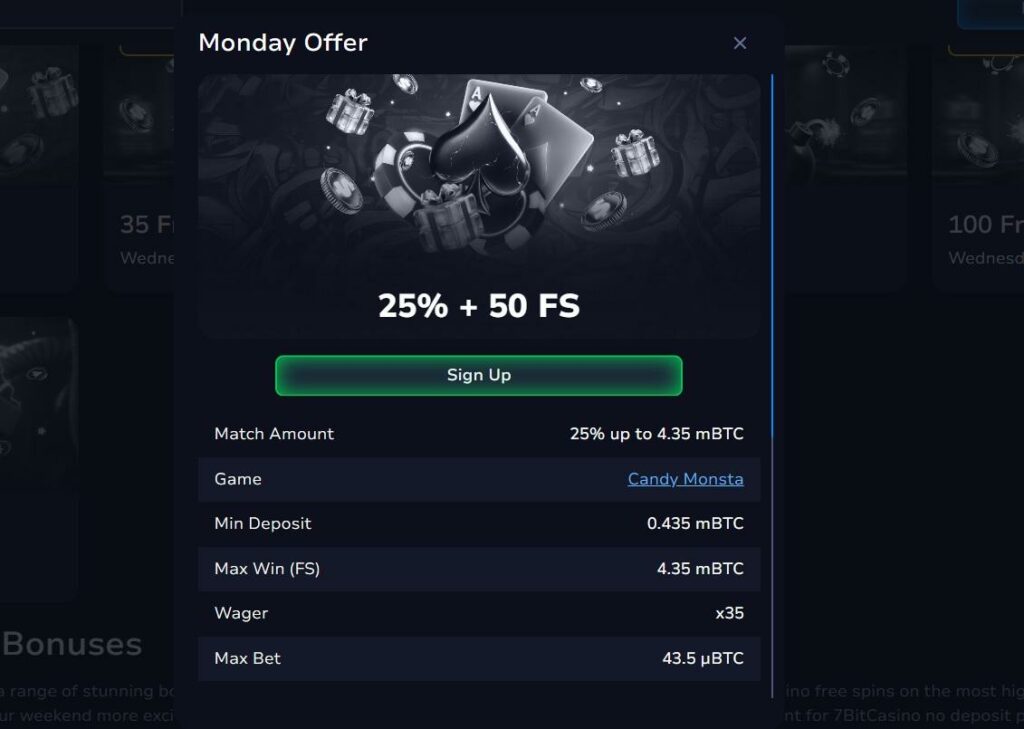Close the Monday Offer modal via the X
This screenshot has width=1024, height=729.
click(x=740, y=43)
